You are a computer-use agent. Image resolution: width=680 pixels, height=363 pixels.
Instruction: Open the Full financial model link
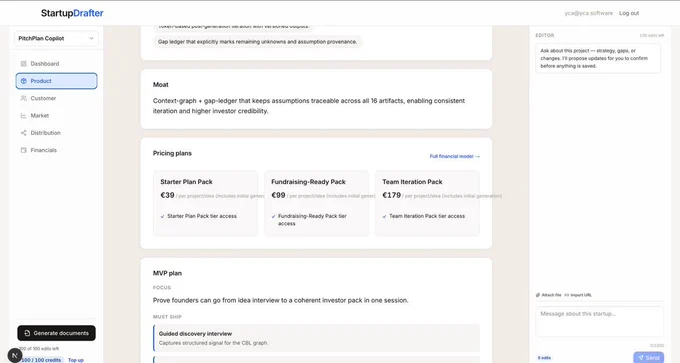454,156
